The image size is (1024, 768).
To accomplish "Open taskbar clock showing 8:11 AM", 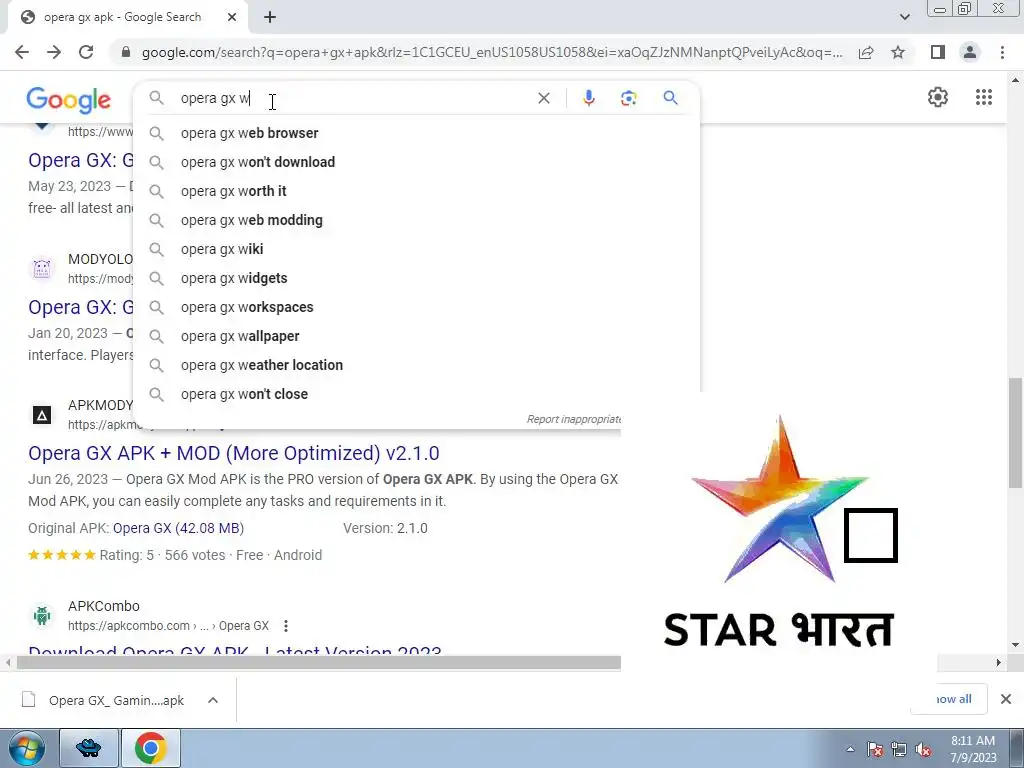I will 973,749.
